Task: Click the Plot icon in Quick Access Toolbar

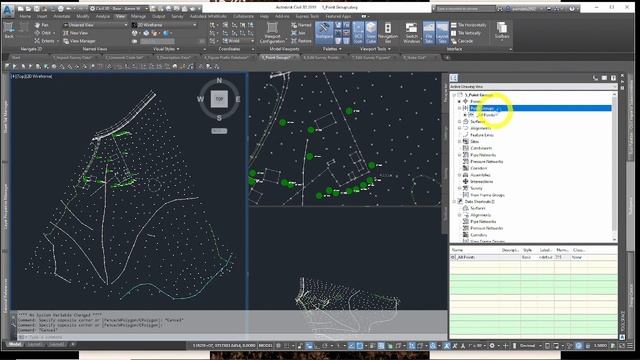Action: tap(60, 9)
